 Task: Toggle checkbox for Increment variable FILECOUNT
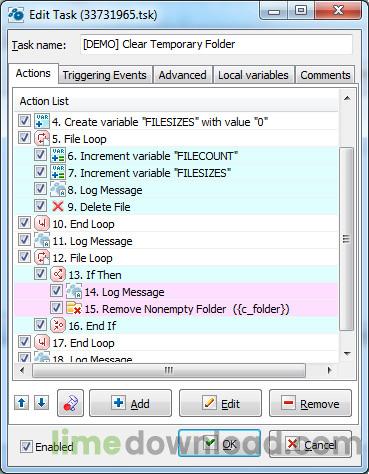40,155
